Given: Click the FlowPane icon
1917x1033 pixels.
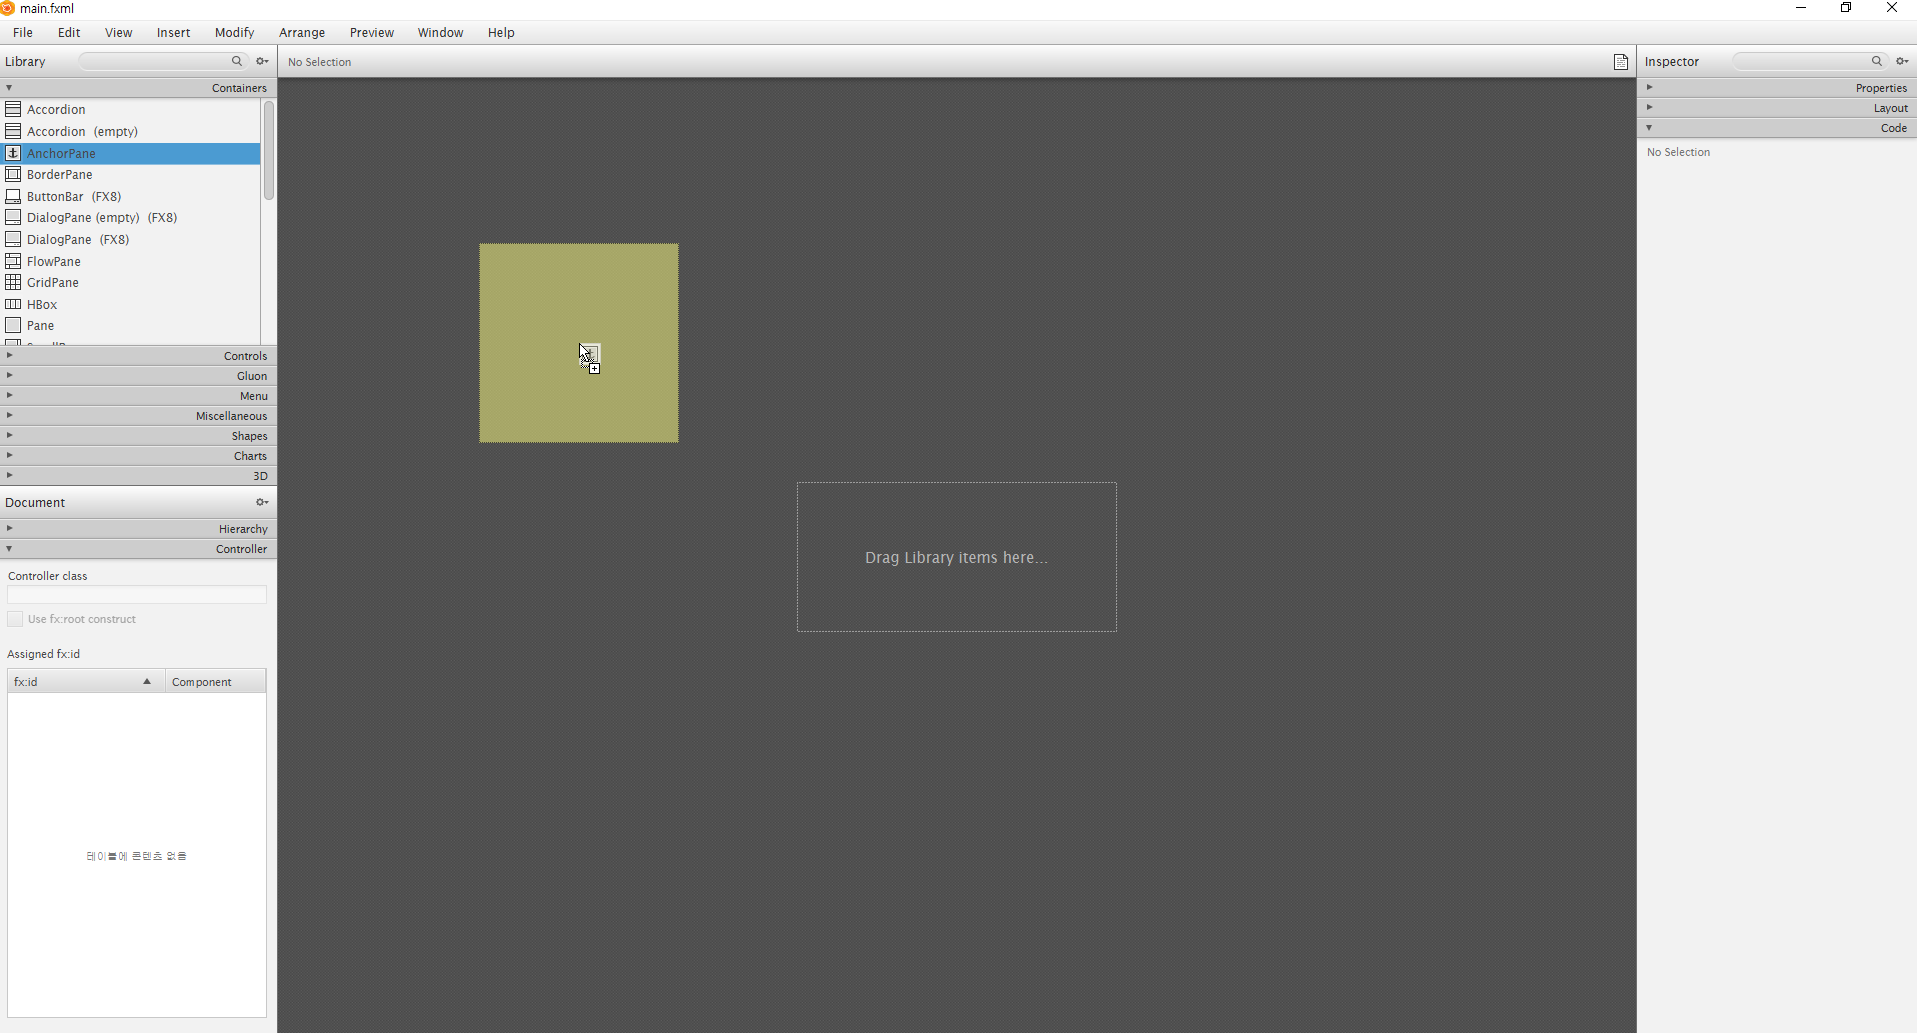Looking at the screenshot, I should [13, 261].
